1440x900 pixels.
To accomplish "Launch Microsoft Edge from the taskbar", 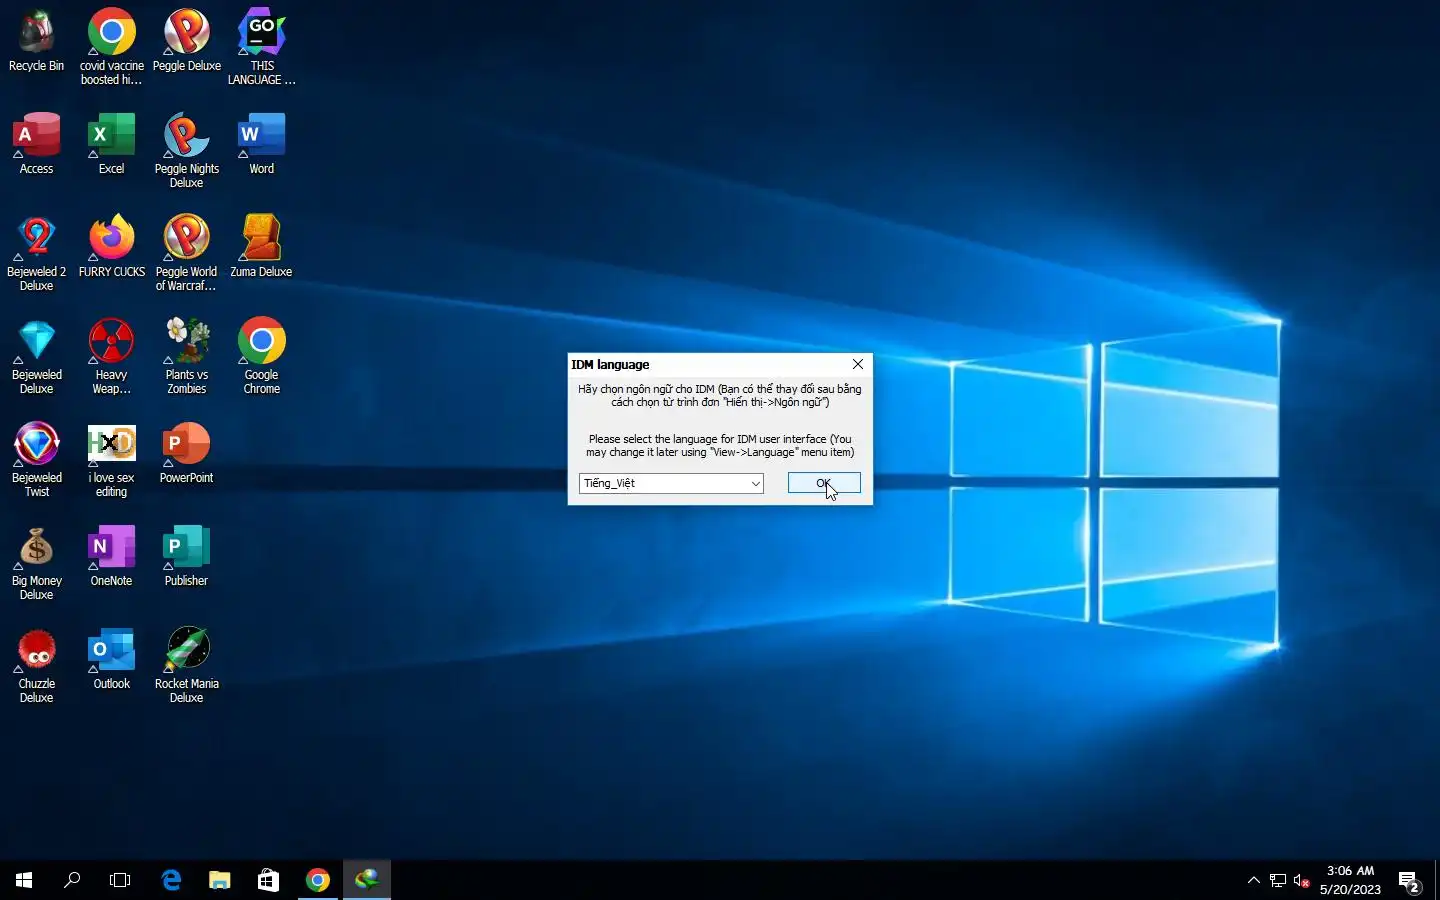I will (171, 880).
